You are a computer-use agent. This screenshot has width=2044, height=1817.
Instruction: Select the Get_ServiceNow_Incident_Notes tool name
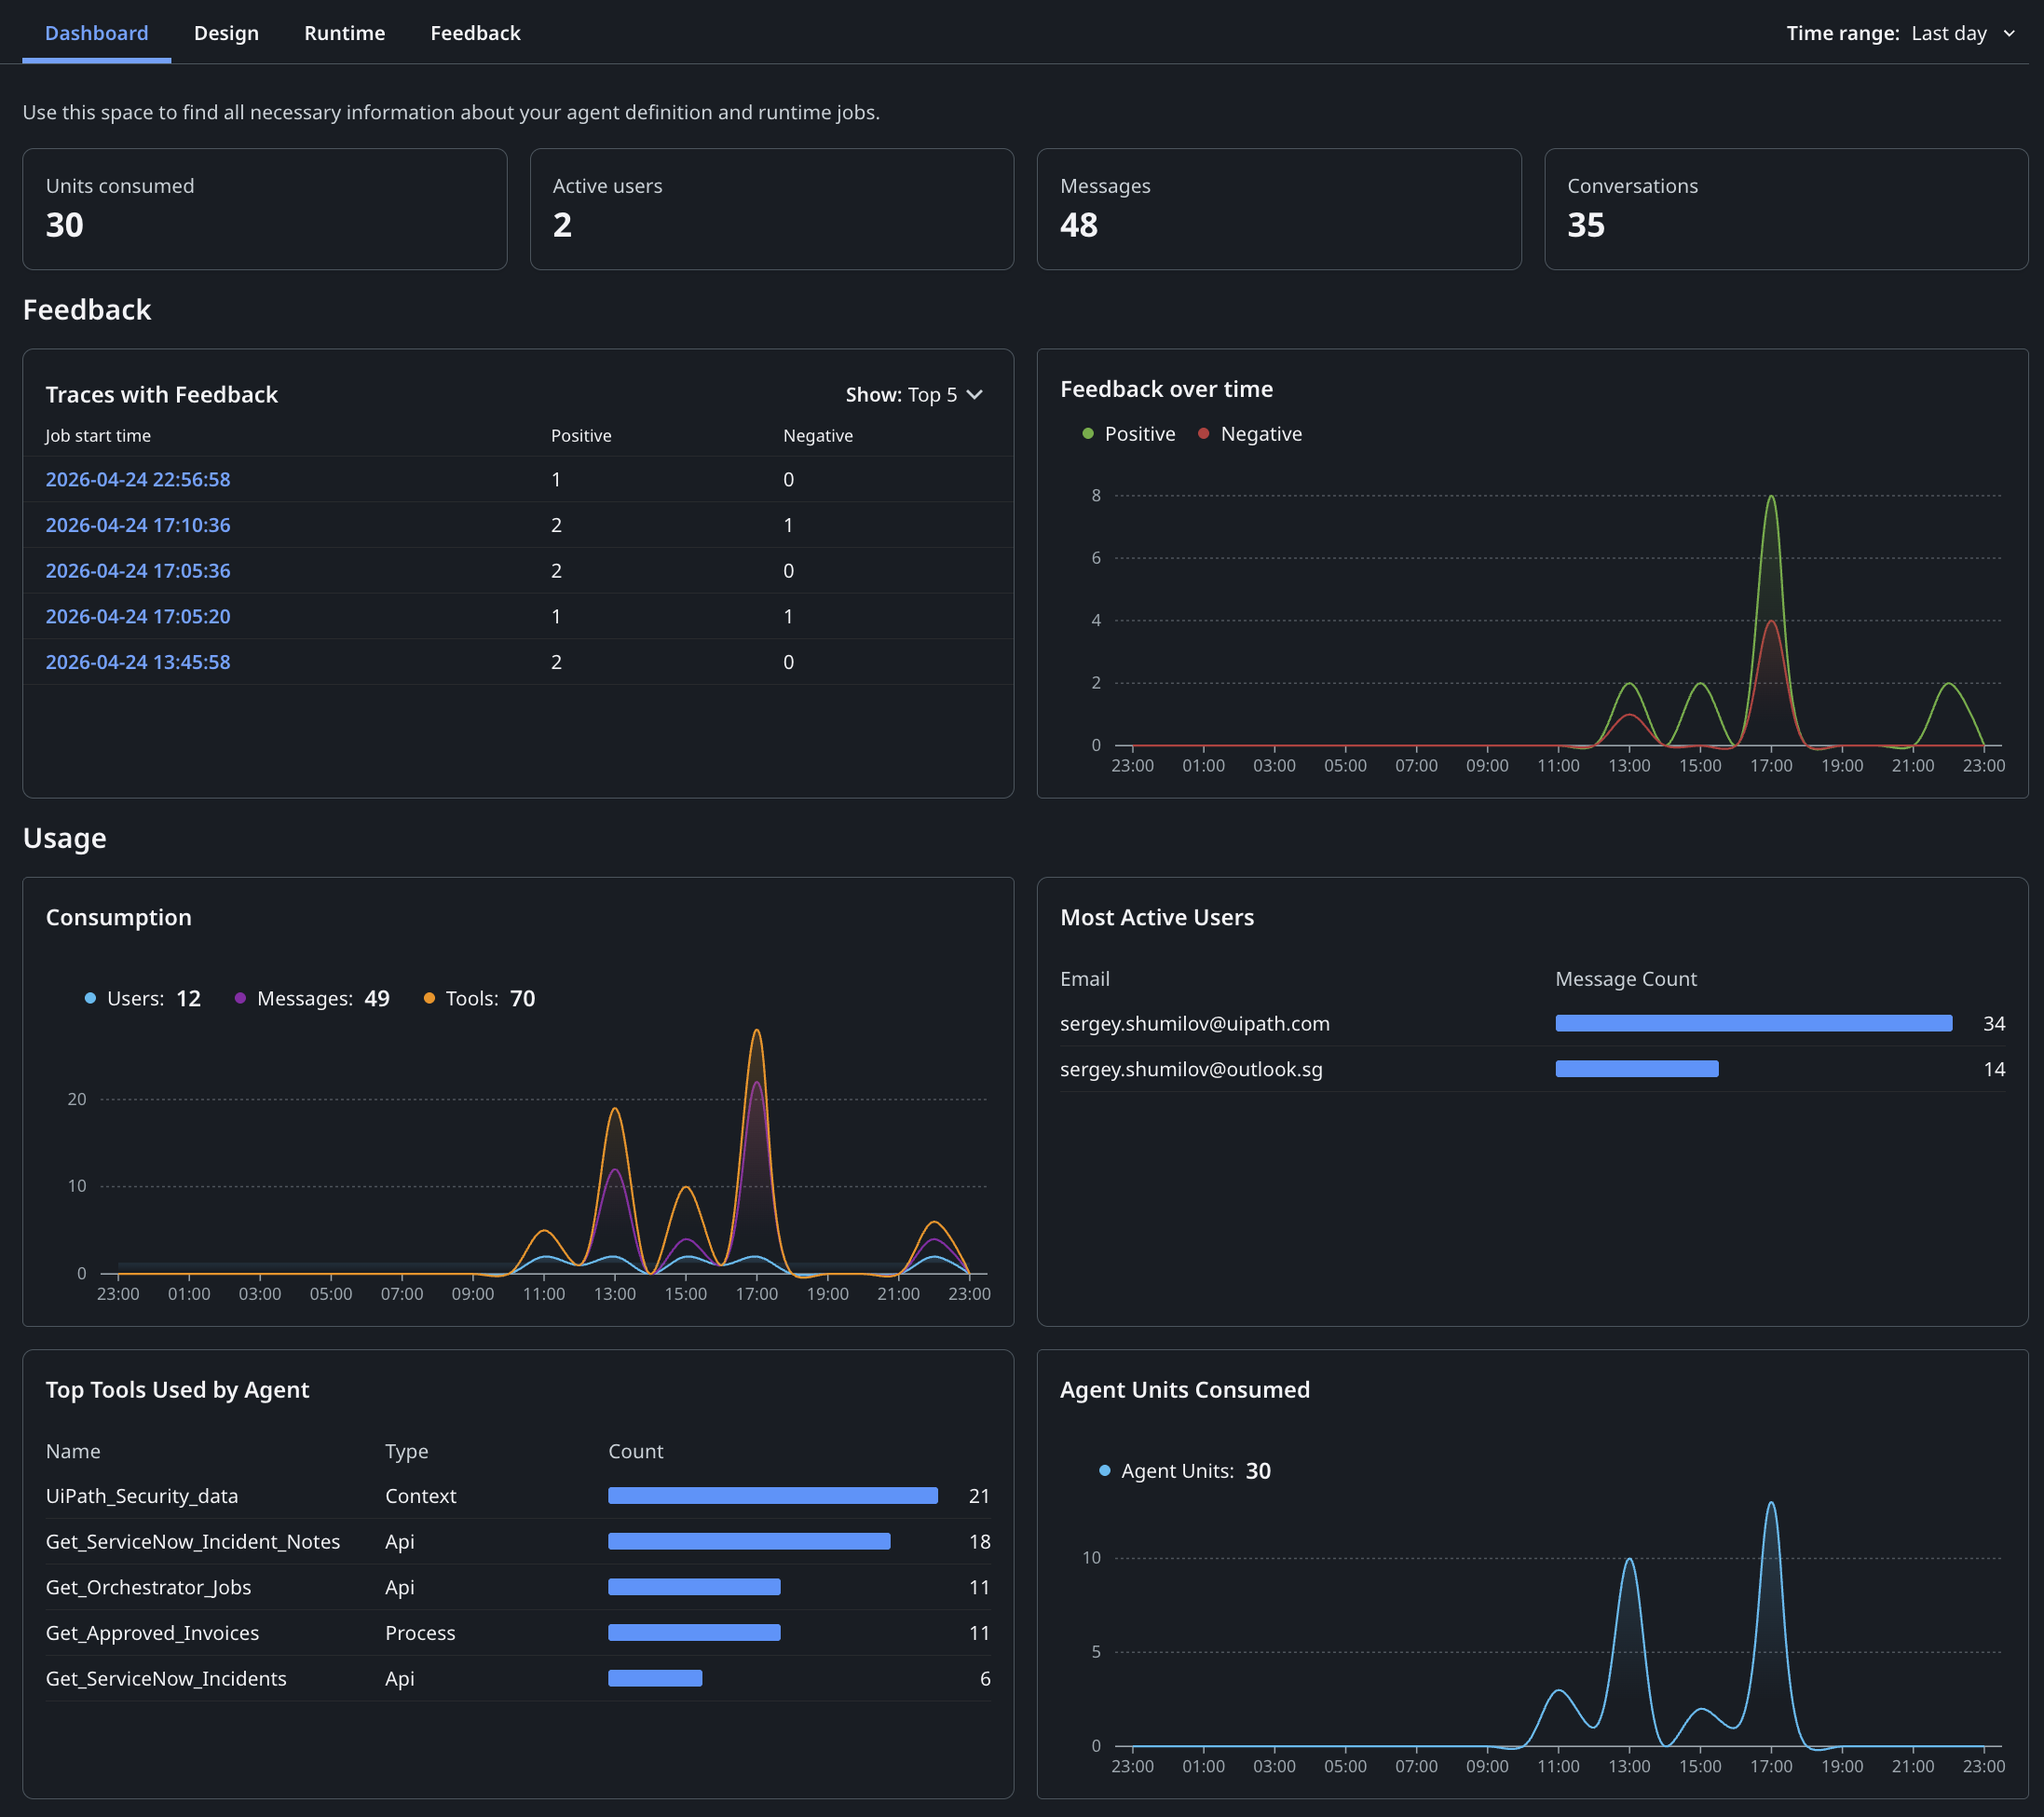[x=193, y=1542]
